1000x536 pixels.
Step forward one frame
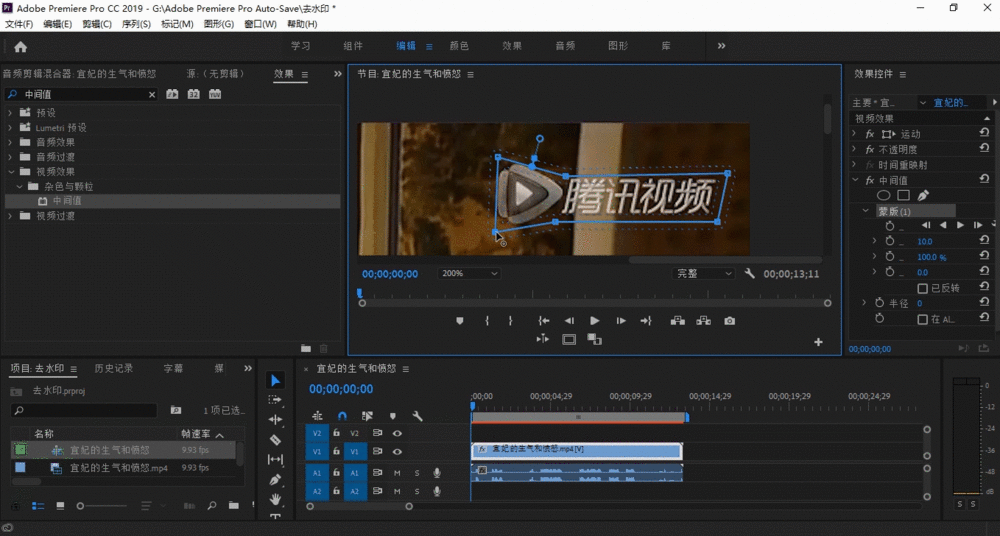621,321
